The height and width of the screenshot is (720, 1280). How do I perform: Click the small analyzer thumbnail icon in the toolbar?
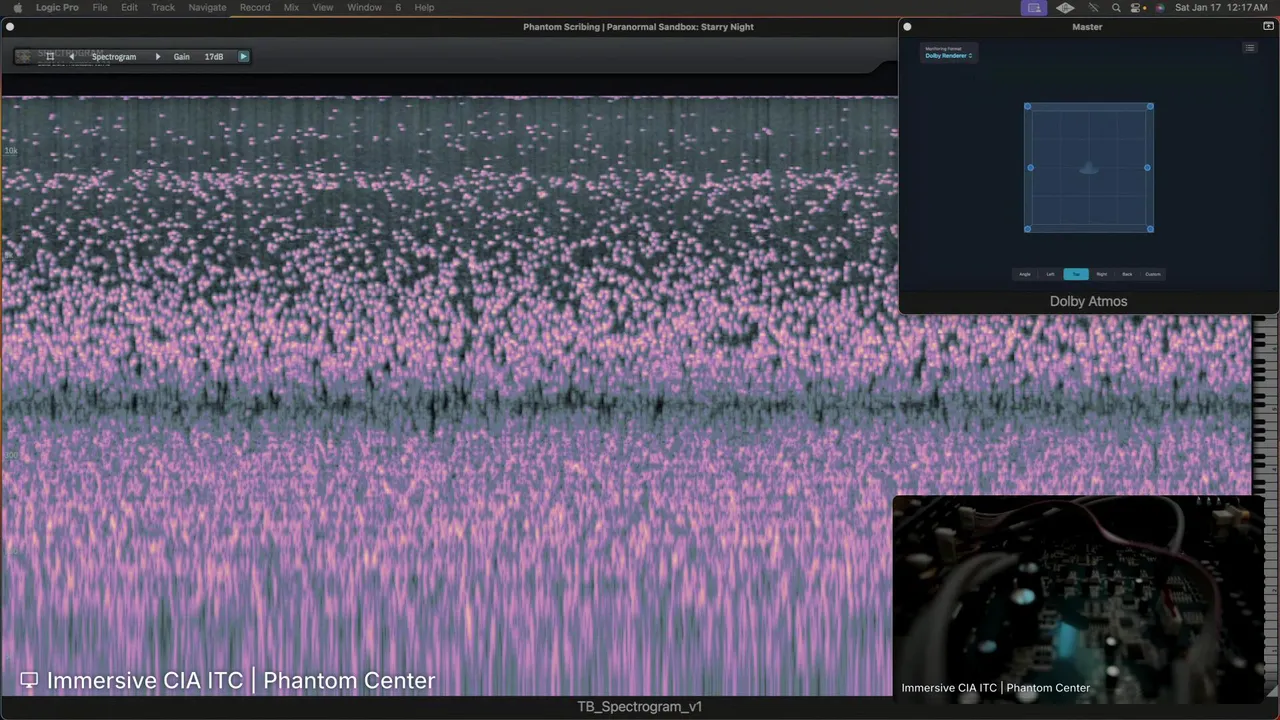coord(24,57)
